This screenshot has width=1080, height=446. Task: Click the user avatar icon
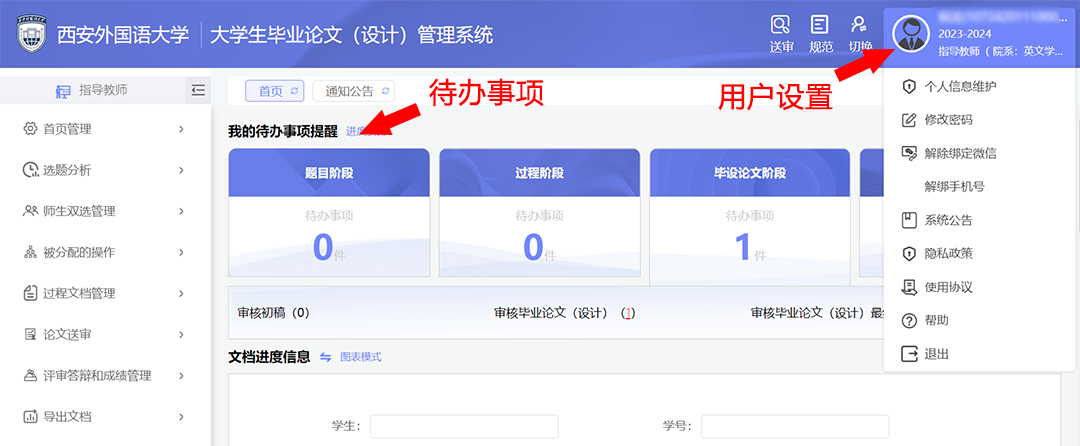coord(910,34)
